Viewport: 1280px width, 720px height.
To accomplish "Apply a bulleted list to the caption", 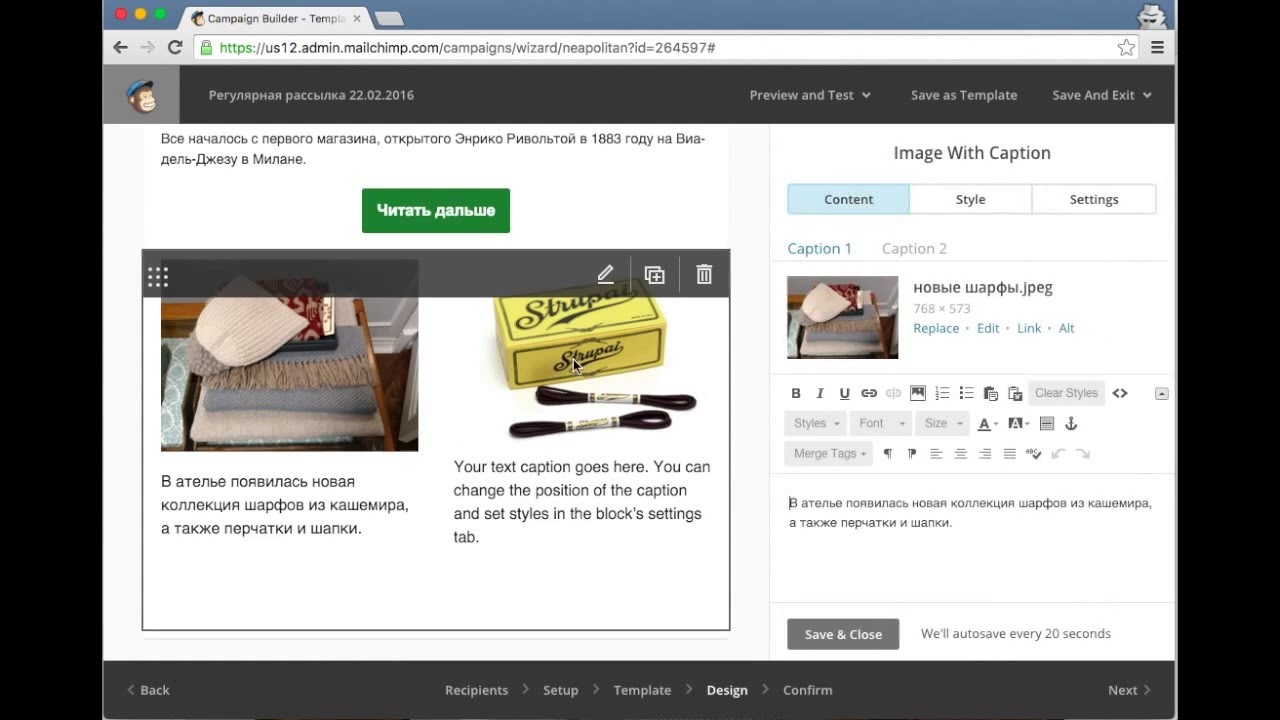I will [966, 393].
